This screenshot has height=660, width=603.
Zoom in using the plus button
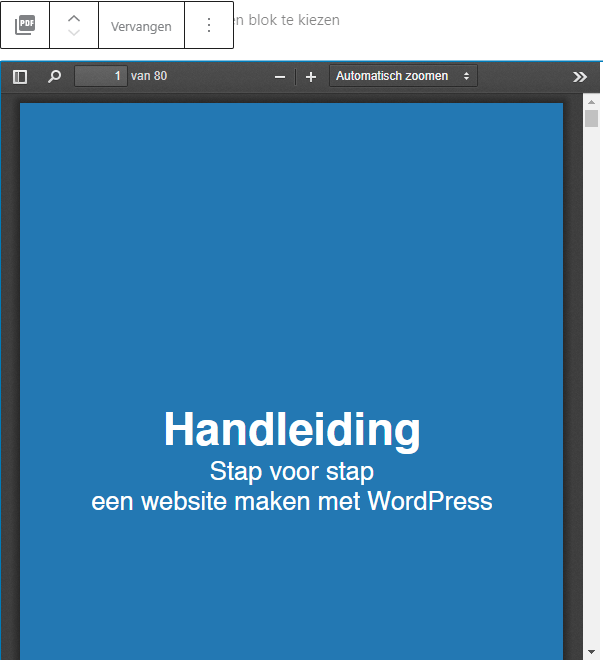coord(311,77)
